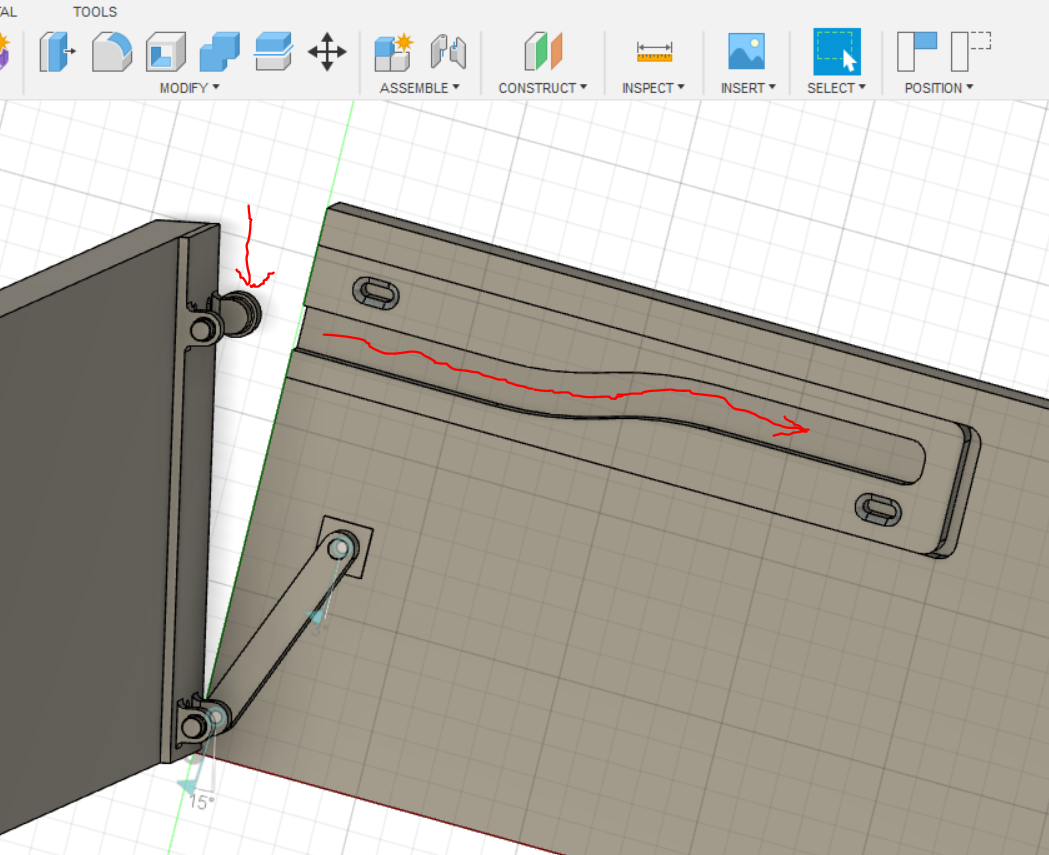
Task: Select the Move/Copy tool
Action: point(328,52)
